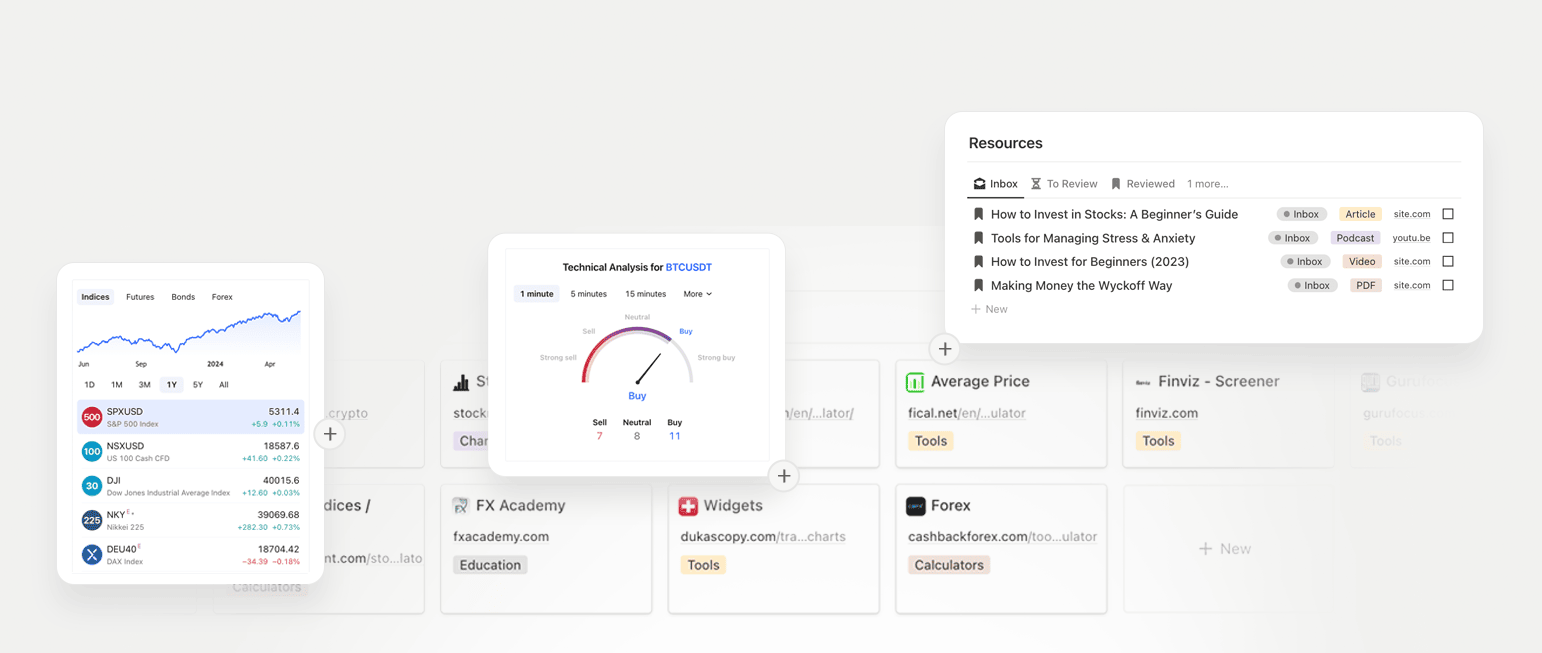Check the checkbox beside How to Invest for Beginners
Viewport: 1542px width, 653px height.
pos(1450,261)
